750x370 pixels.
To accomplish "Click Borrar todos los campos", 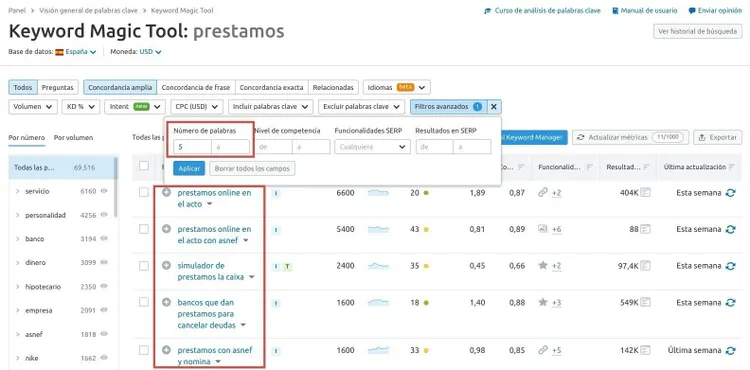I will pyautogui.click(x=252, y=168).
